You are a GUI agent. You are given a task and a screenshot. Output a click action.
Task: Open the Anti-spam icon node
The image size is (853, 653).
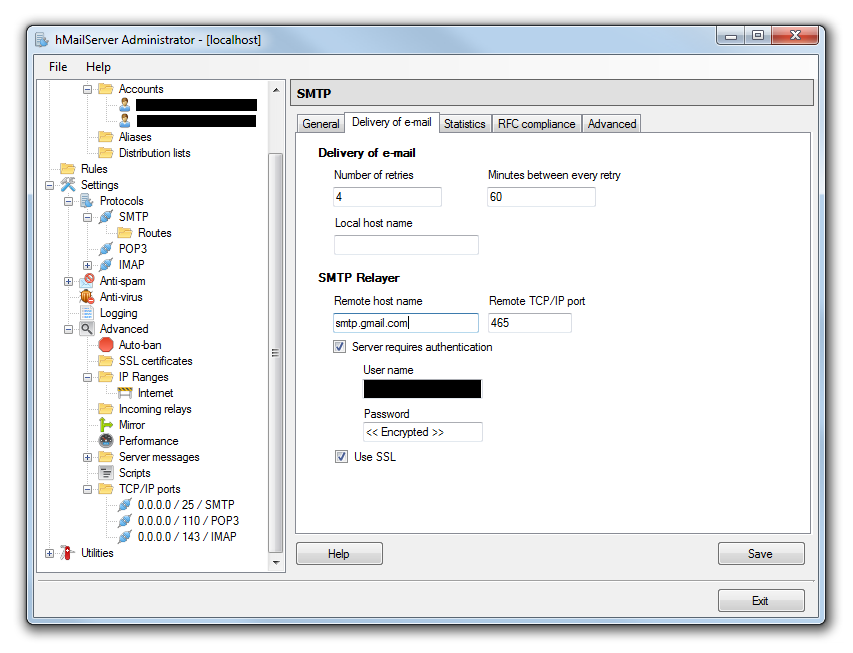pyautogui.click(x=87, y=281)
